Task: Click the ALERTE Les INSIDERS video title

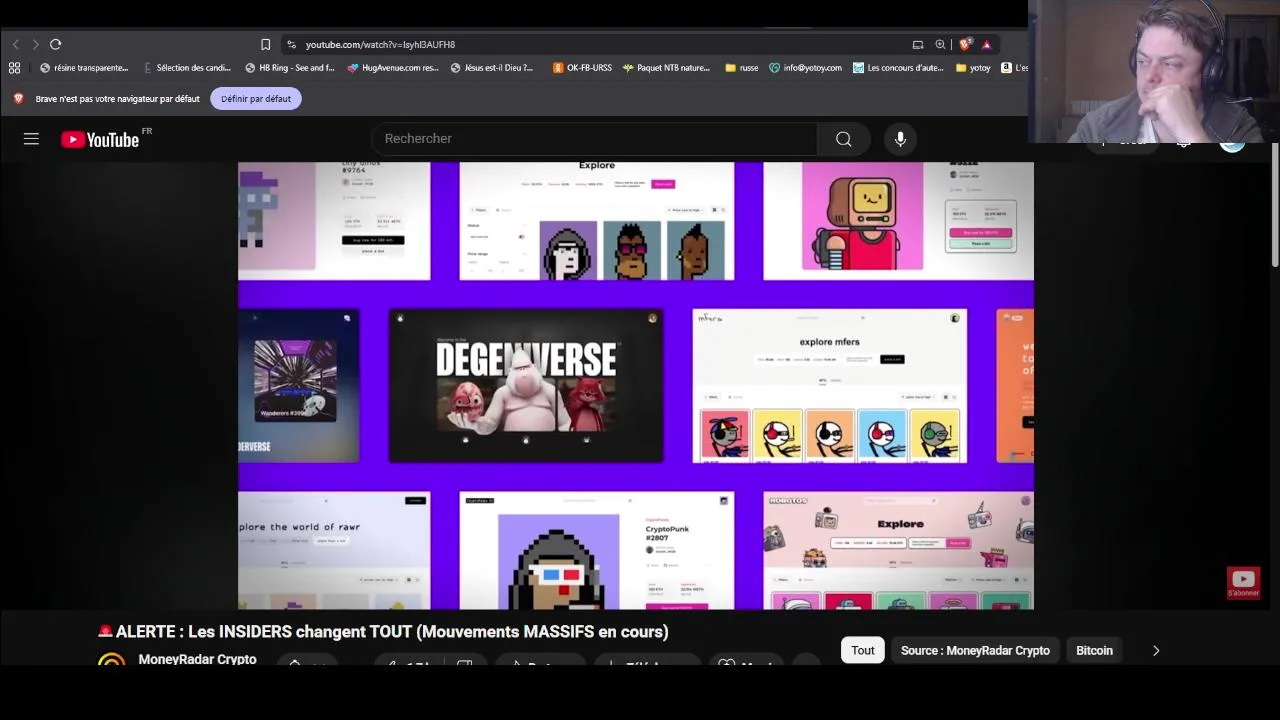Action: (x=383, y=632)
